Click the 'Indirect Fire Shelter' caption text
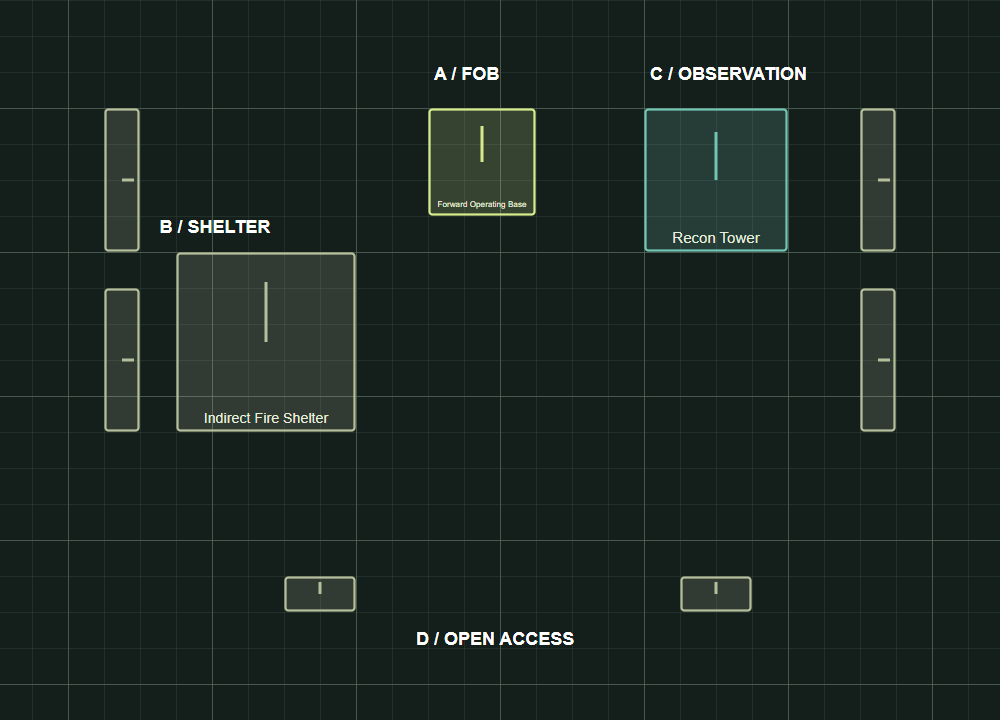Image resolution: width=1000 pixels, height=720 pixels. (x=266, y=418)
